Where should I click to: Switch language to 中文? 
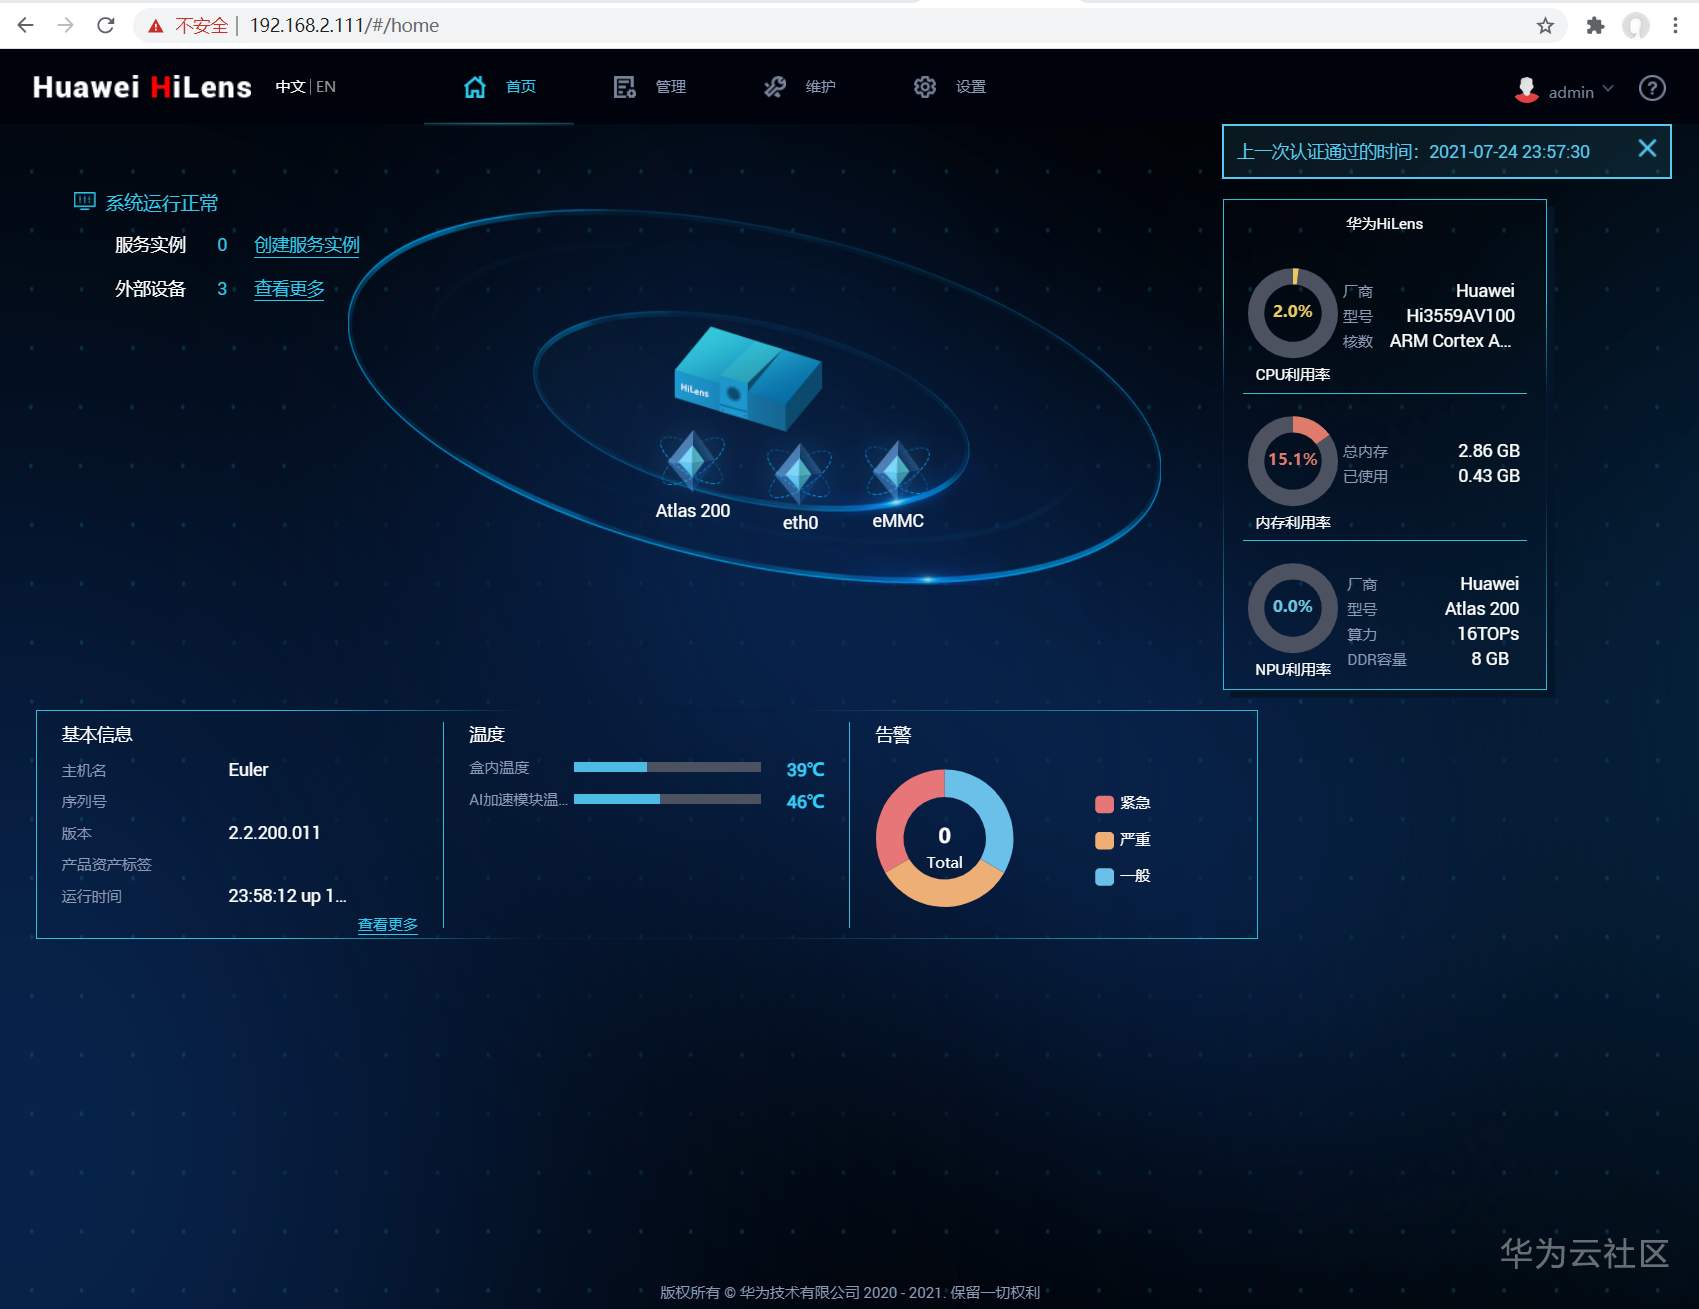(x=290, y=87)
